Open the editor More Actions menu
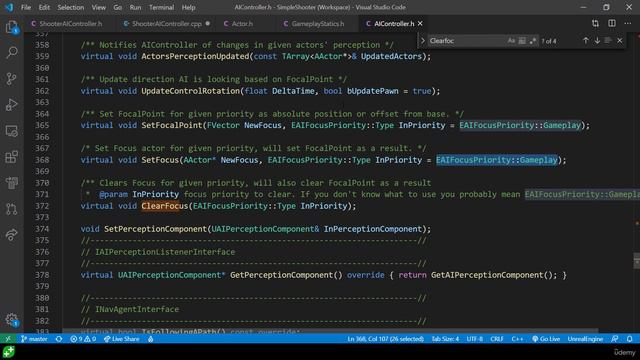The width and height of the screenshot is (640, 360). click(628, 24)
